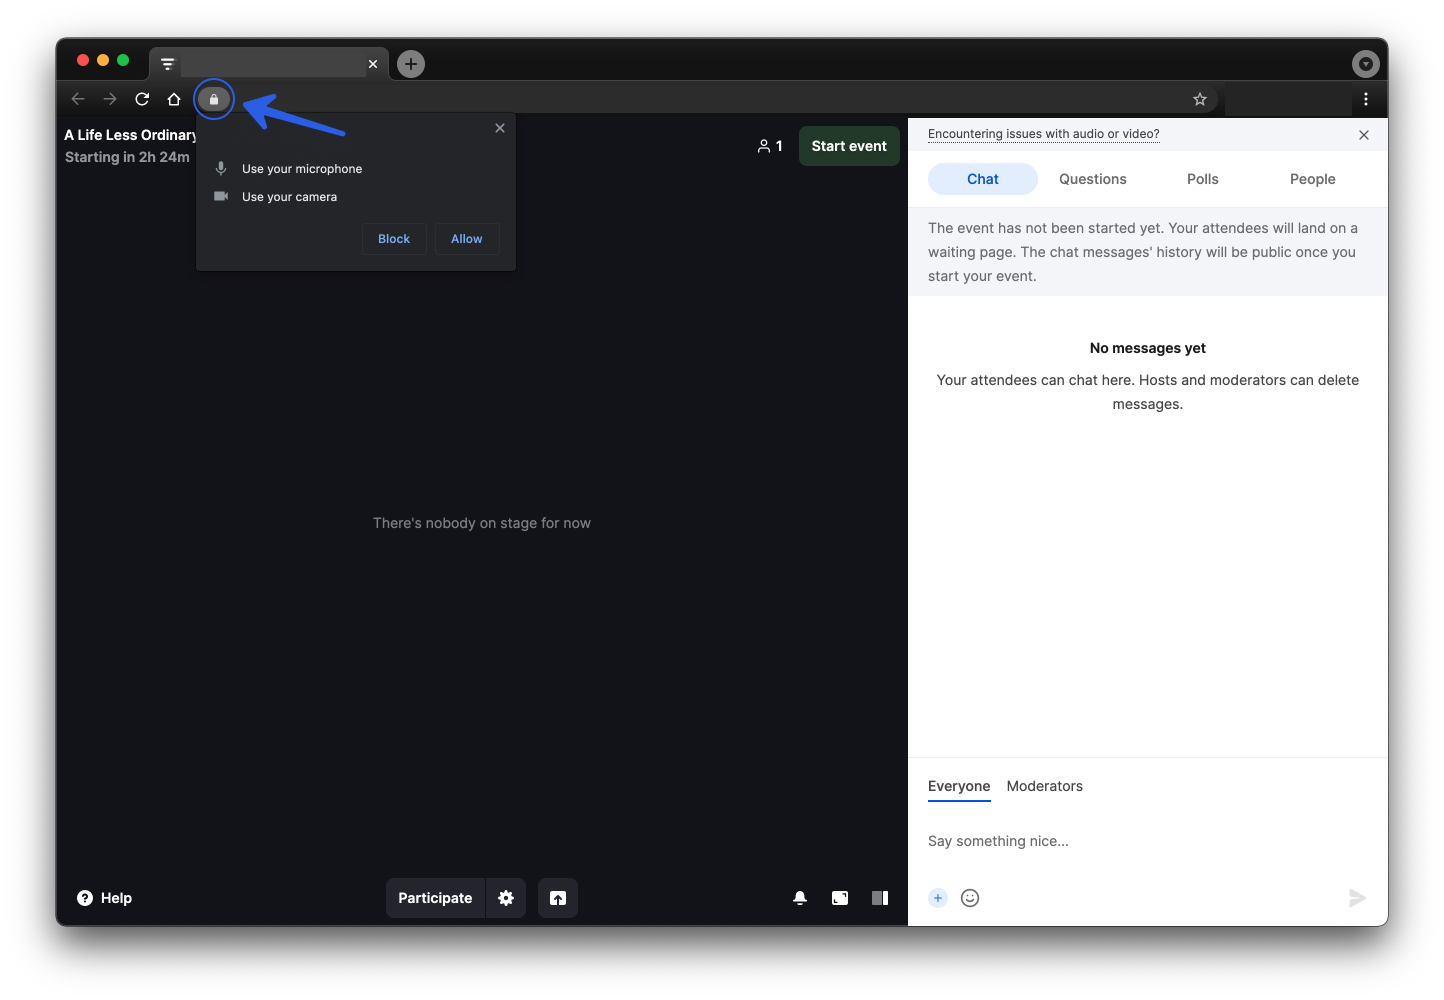Viewport: 1444px width, 1000px height.
Task: Click the Help question mark icon
Action: click(87, 897)
